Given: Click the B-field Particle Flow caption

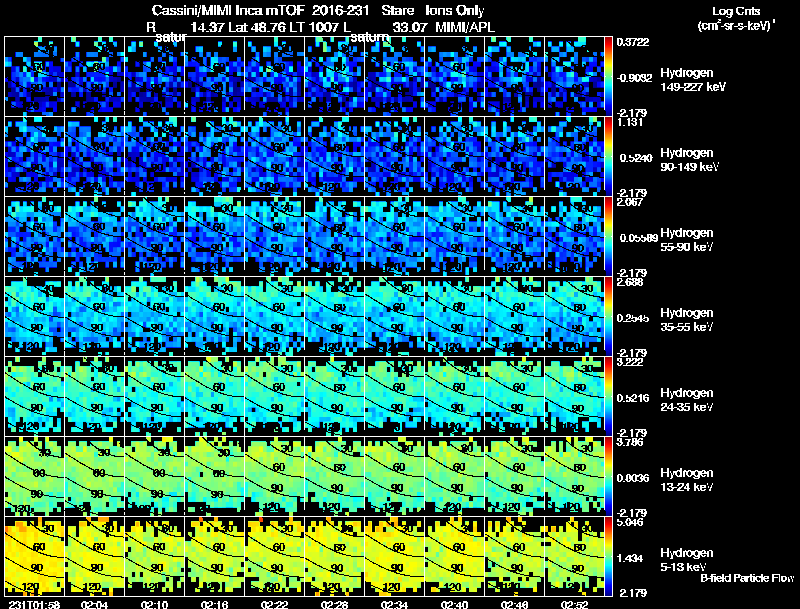Looking at the screenshot, I should click(747, 578).
